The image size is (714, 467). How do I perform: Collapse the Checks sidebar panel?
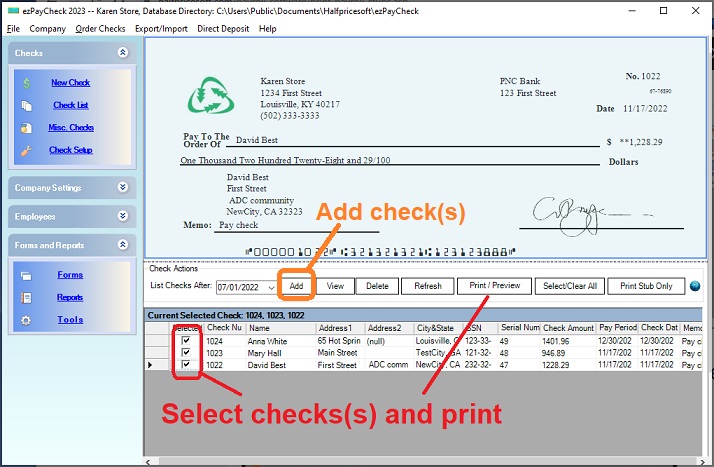point(122,53)
